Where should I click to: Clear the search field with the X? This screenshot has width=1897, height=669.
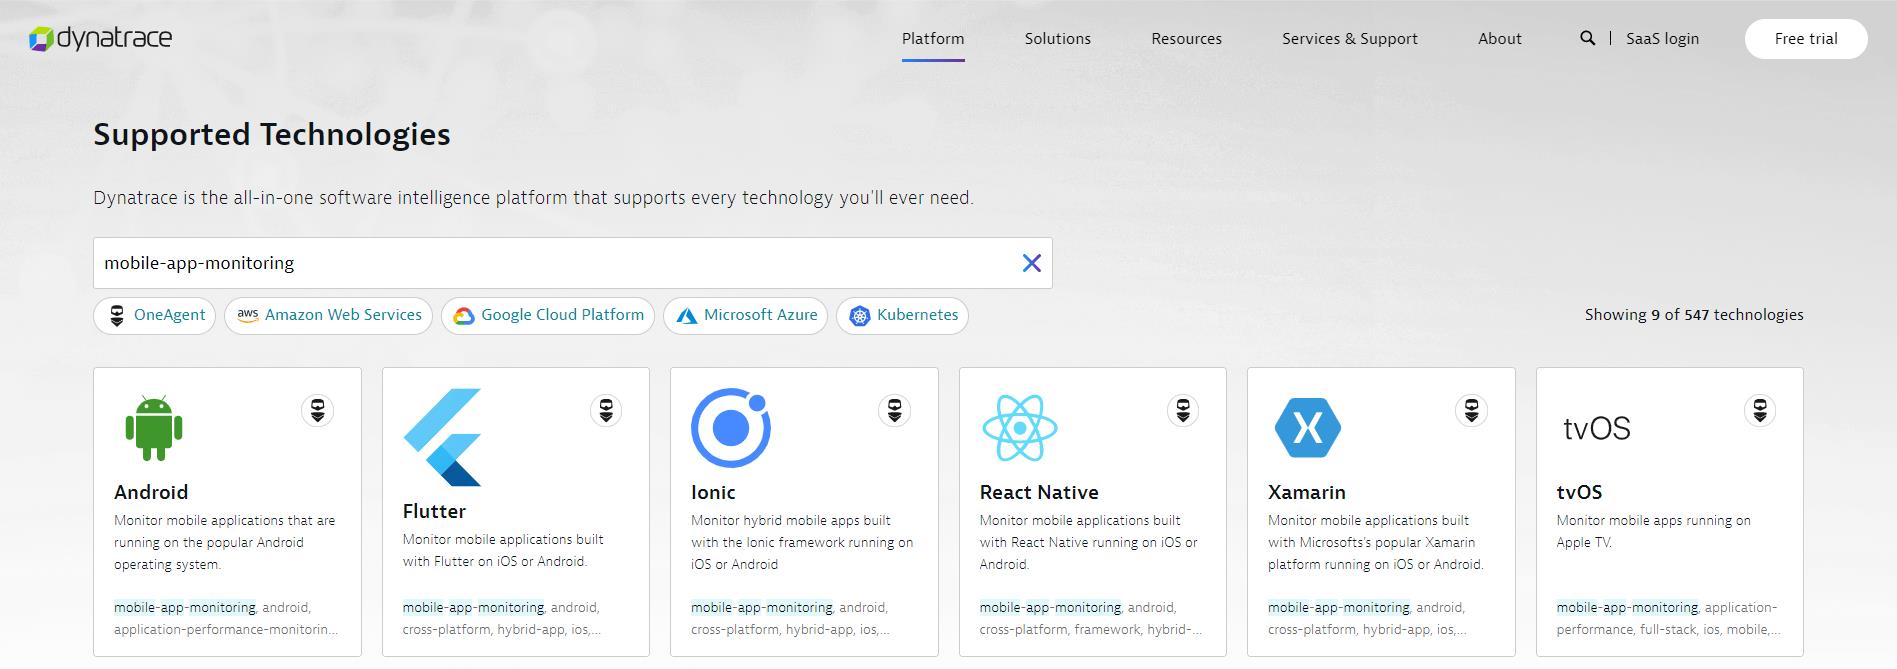click(x=1031, y=263)
